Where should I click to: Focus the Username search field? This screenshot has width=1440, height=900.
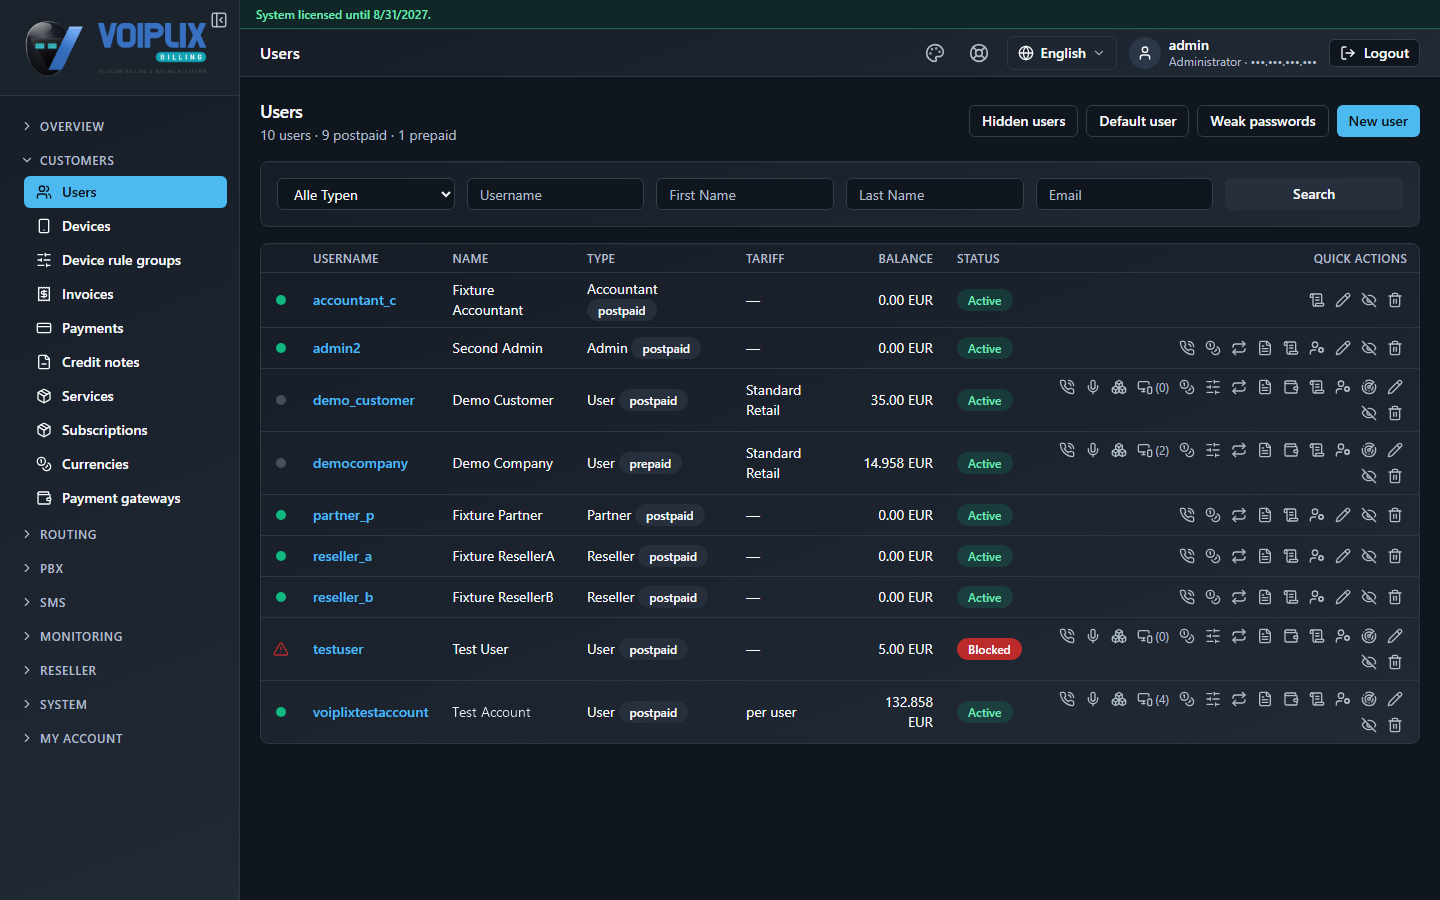[x=555, y=194]
